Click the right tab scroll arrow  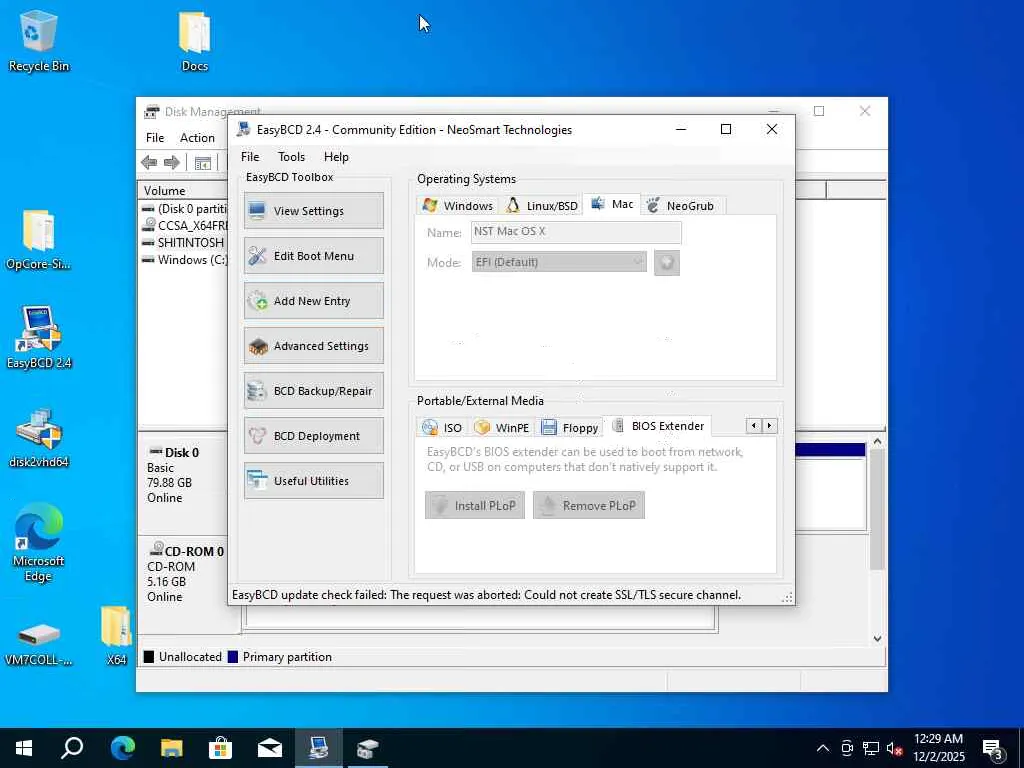(769, 426)
